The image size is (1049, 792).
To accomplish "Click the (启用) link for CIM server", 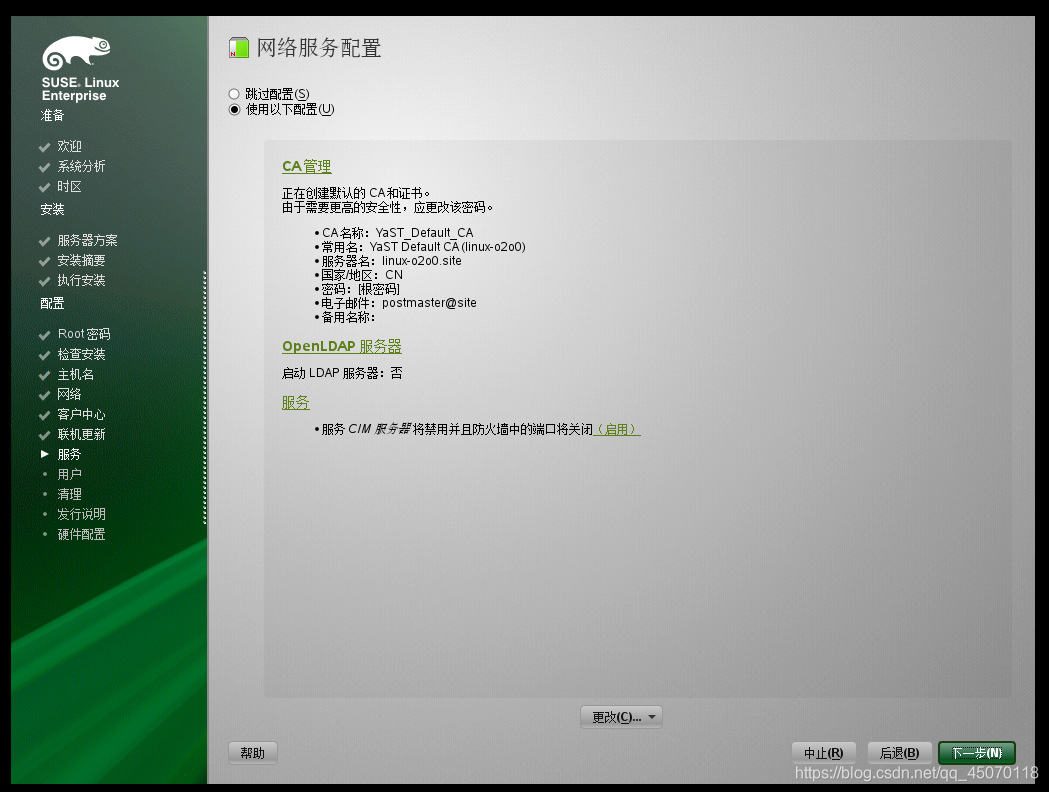I will [x=617, y=429].
